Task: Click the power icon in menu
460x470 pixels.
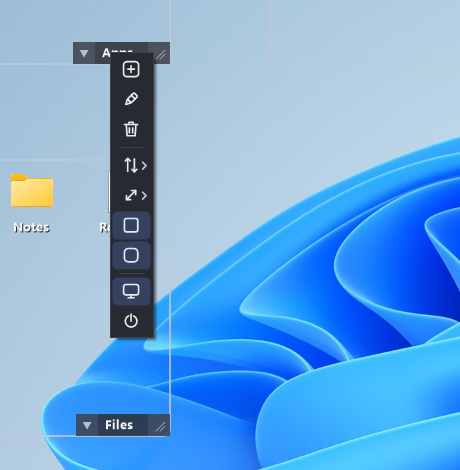Action: click(131, 321)
